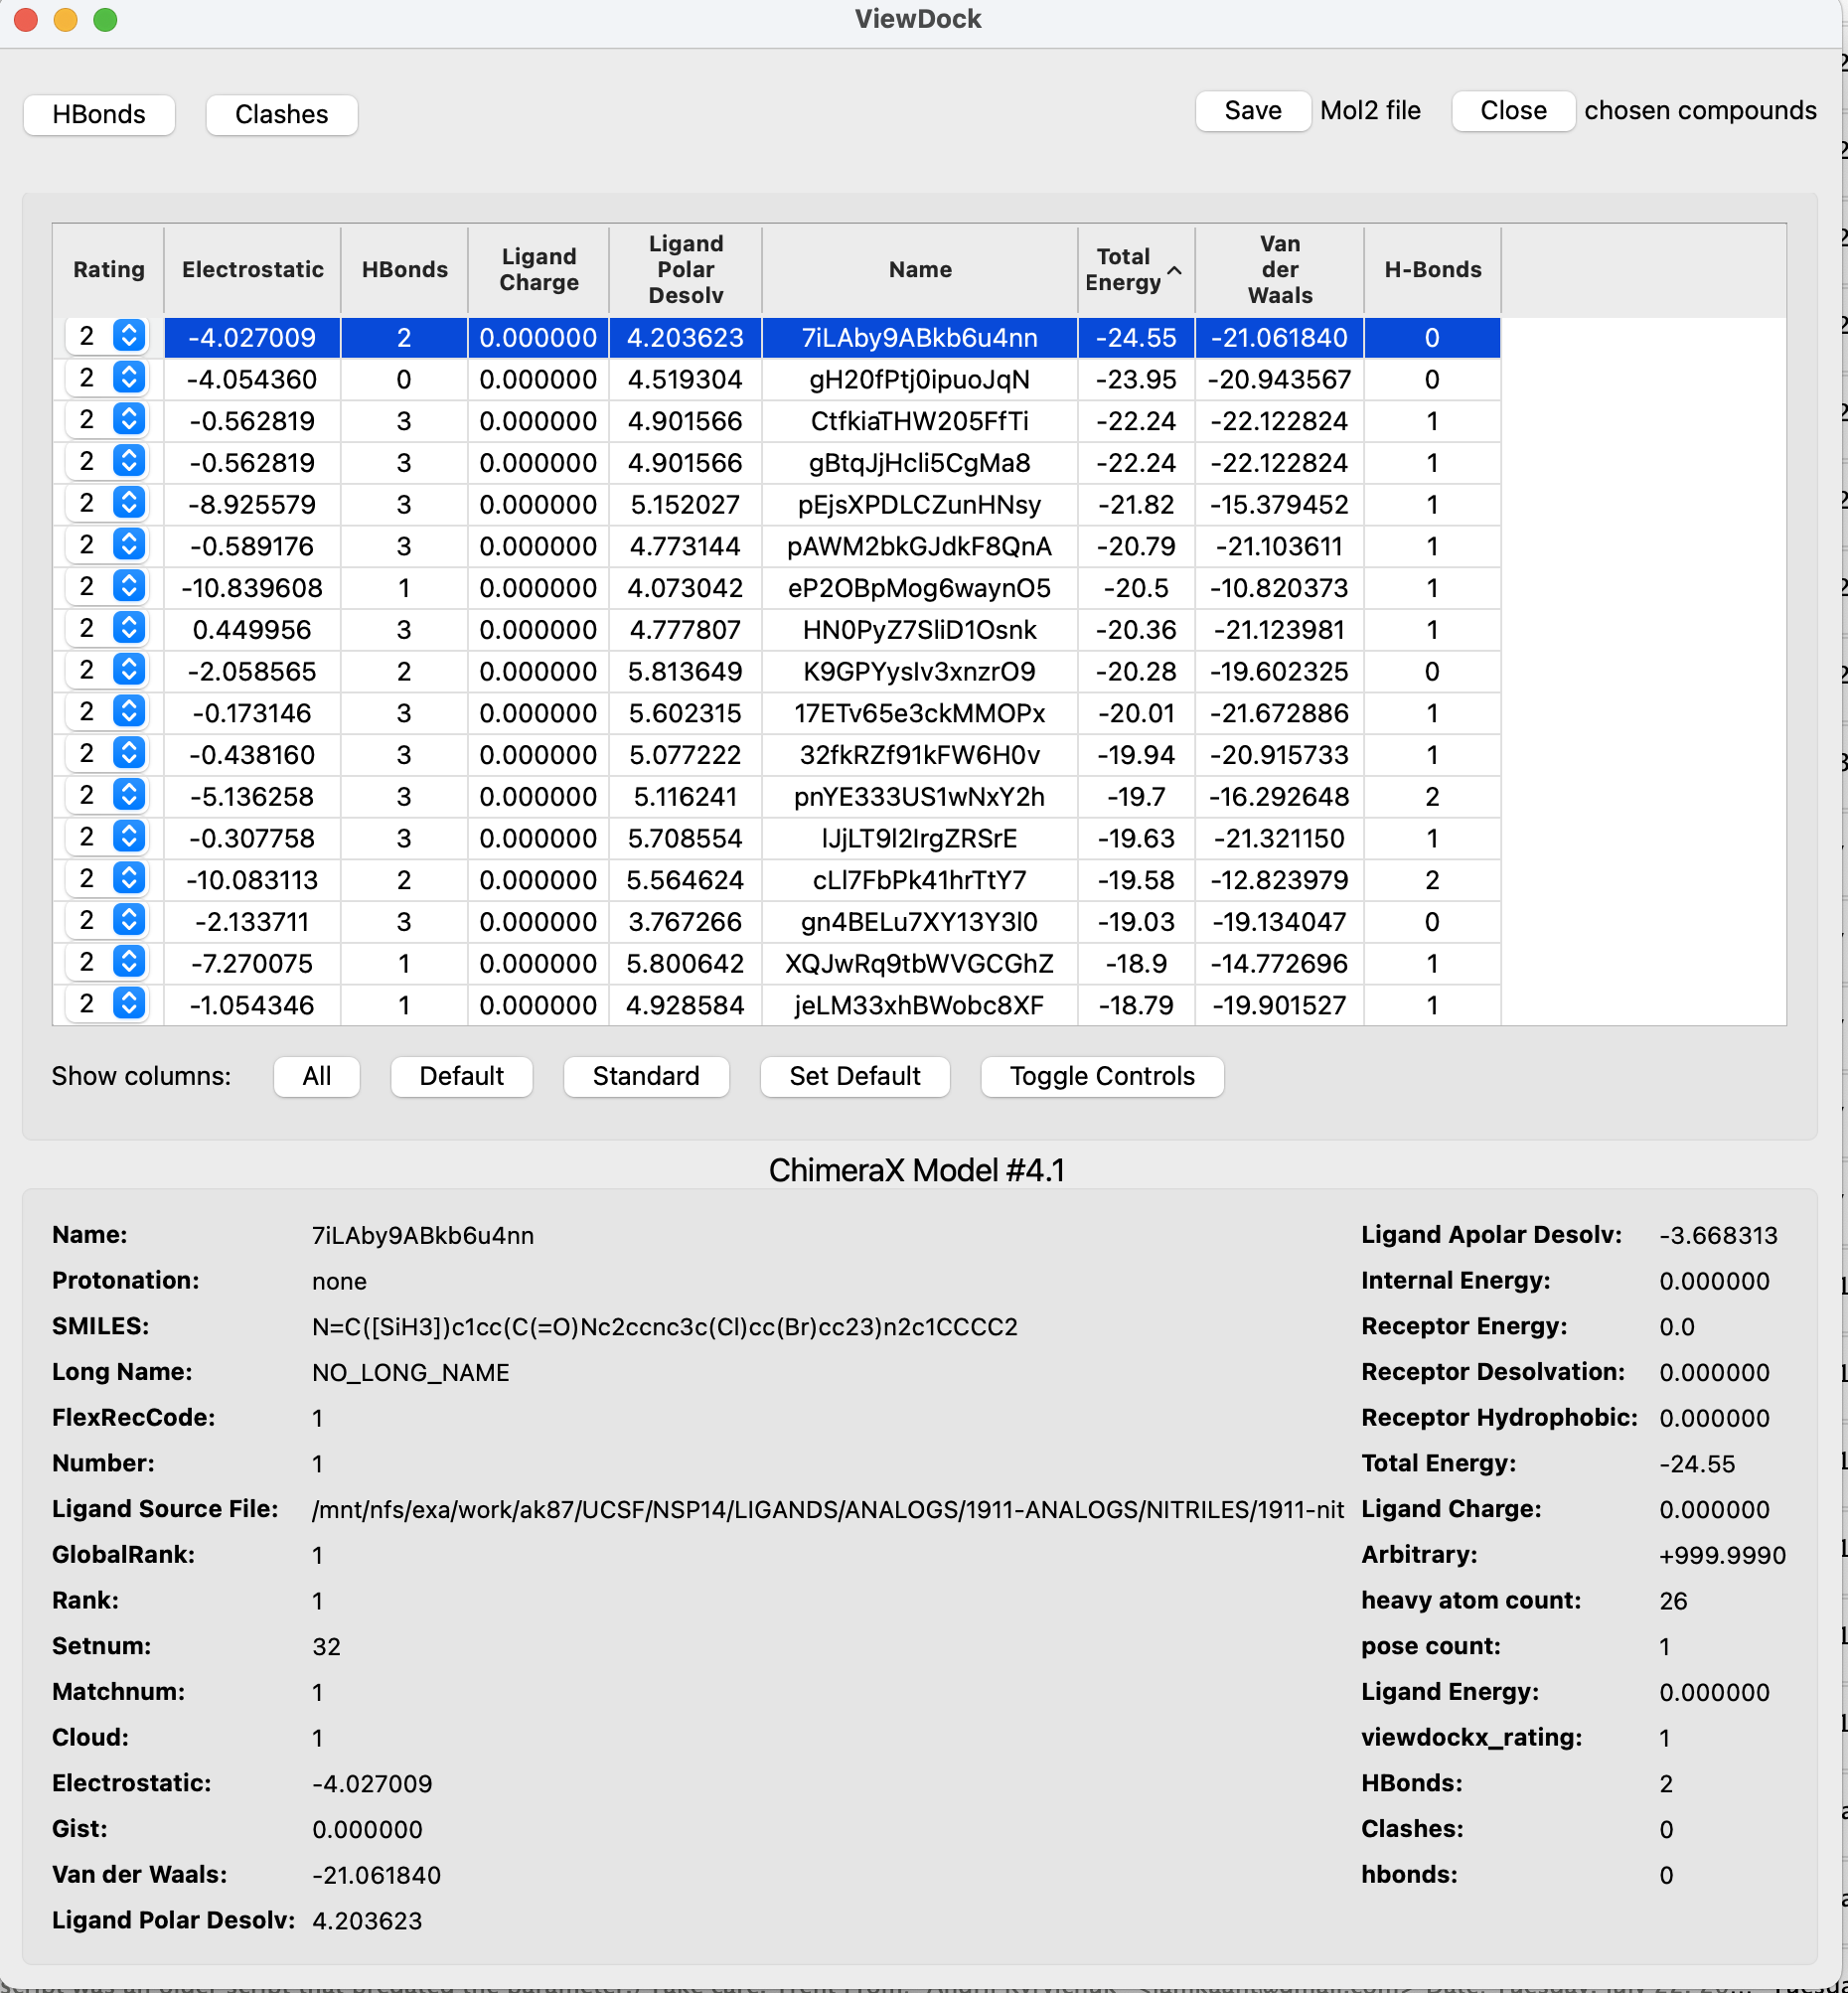Close the chosen compounds
This screenshot has height=1993, width=1848.
pos(1512,110)
